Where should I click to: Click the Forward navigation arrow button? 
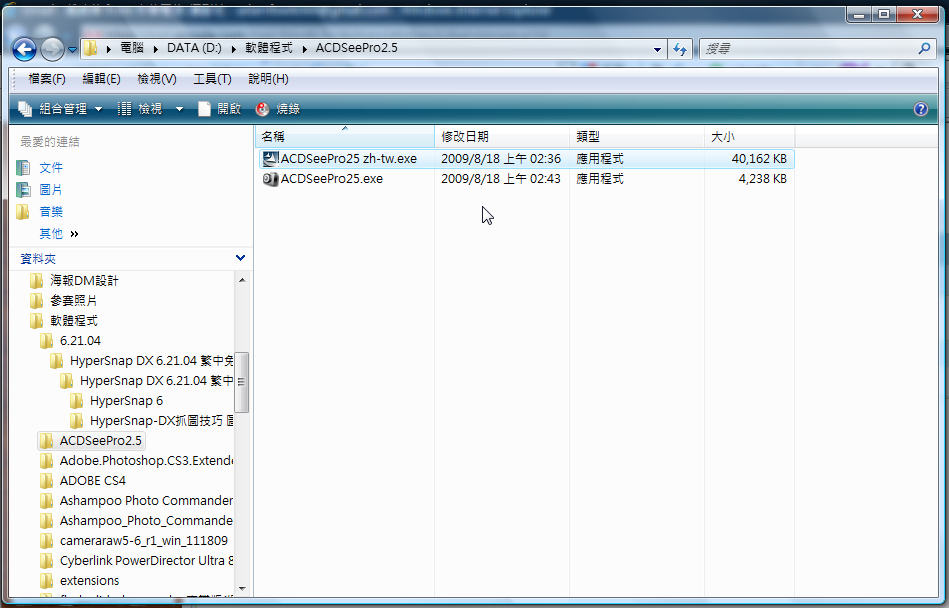[x=52, y=49]
